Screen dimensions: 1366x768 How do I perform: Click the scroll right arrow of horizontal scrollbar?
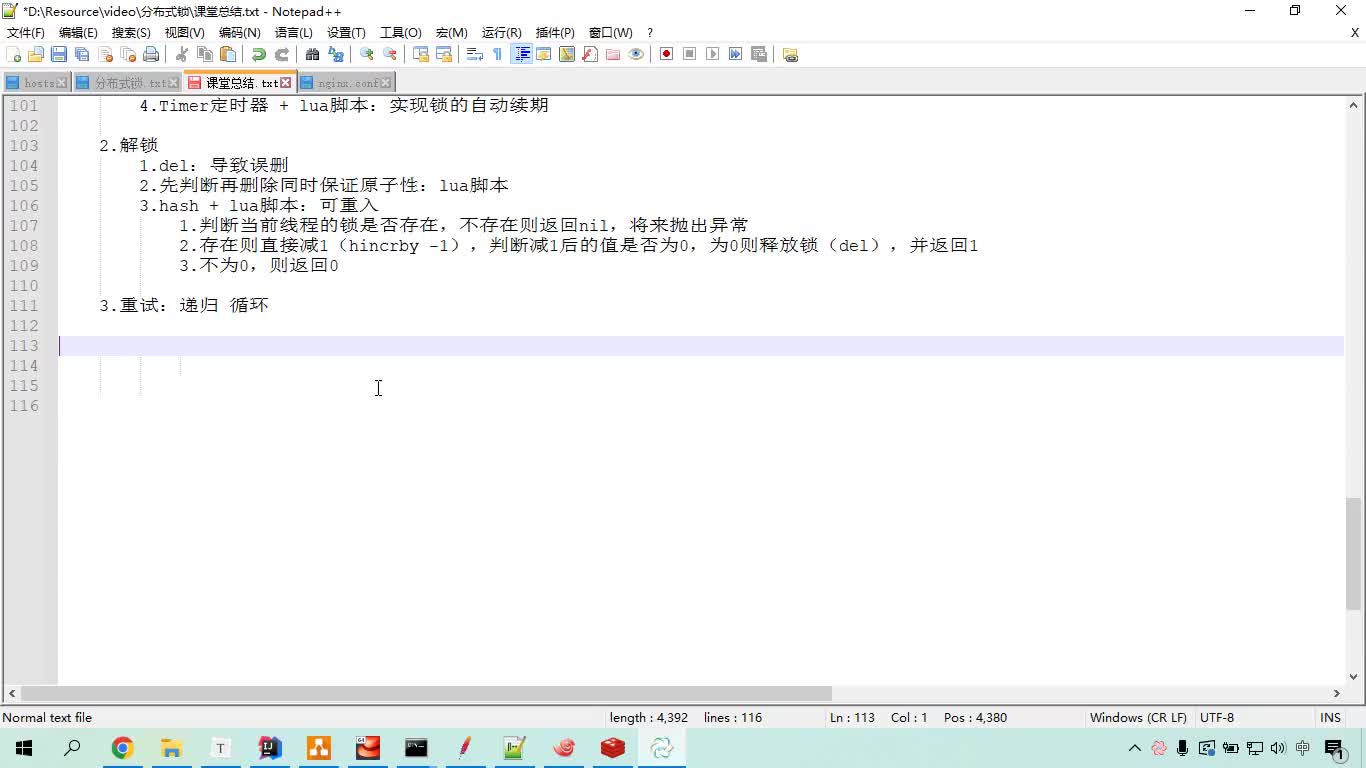tap(1336, 693)
